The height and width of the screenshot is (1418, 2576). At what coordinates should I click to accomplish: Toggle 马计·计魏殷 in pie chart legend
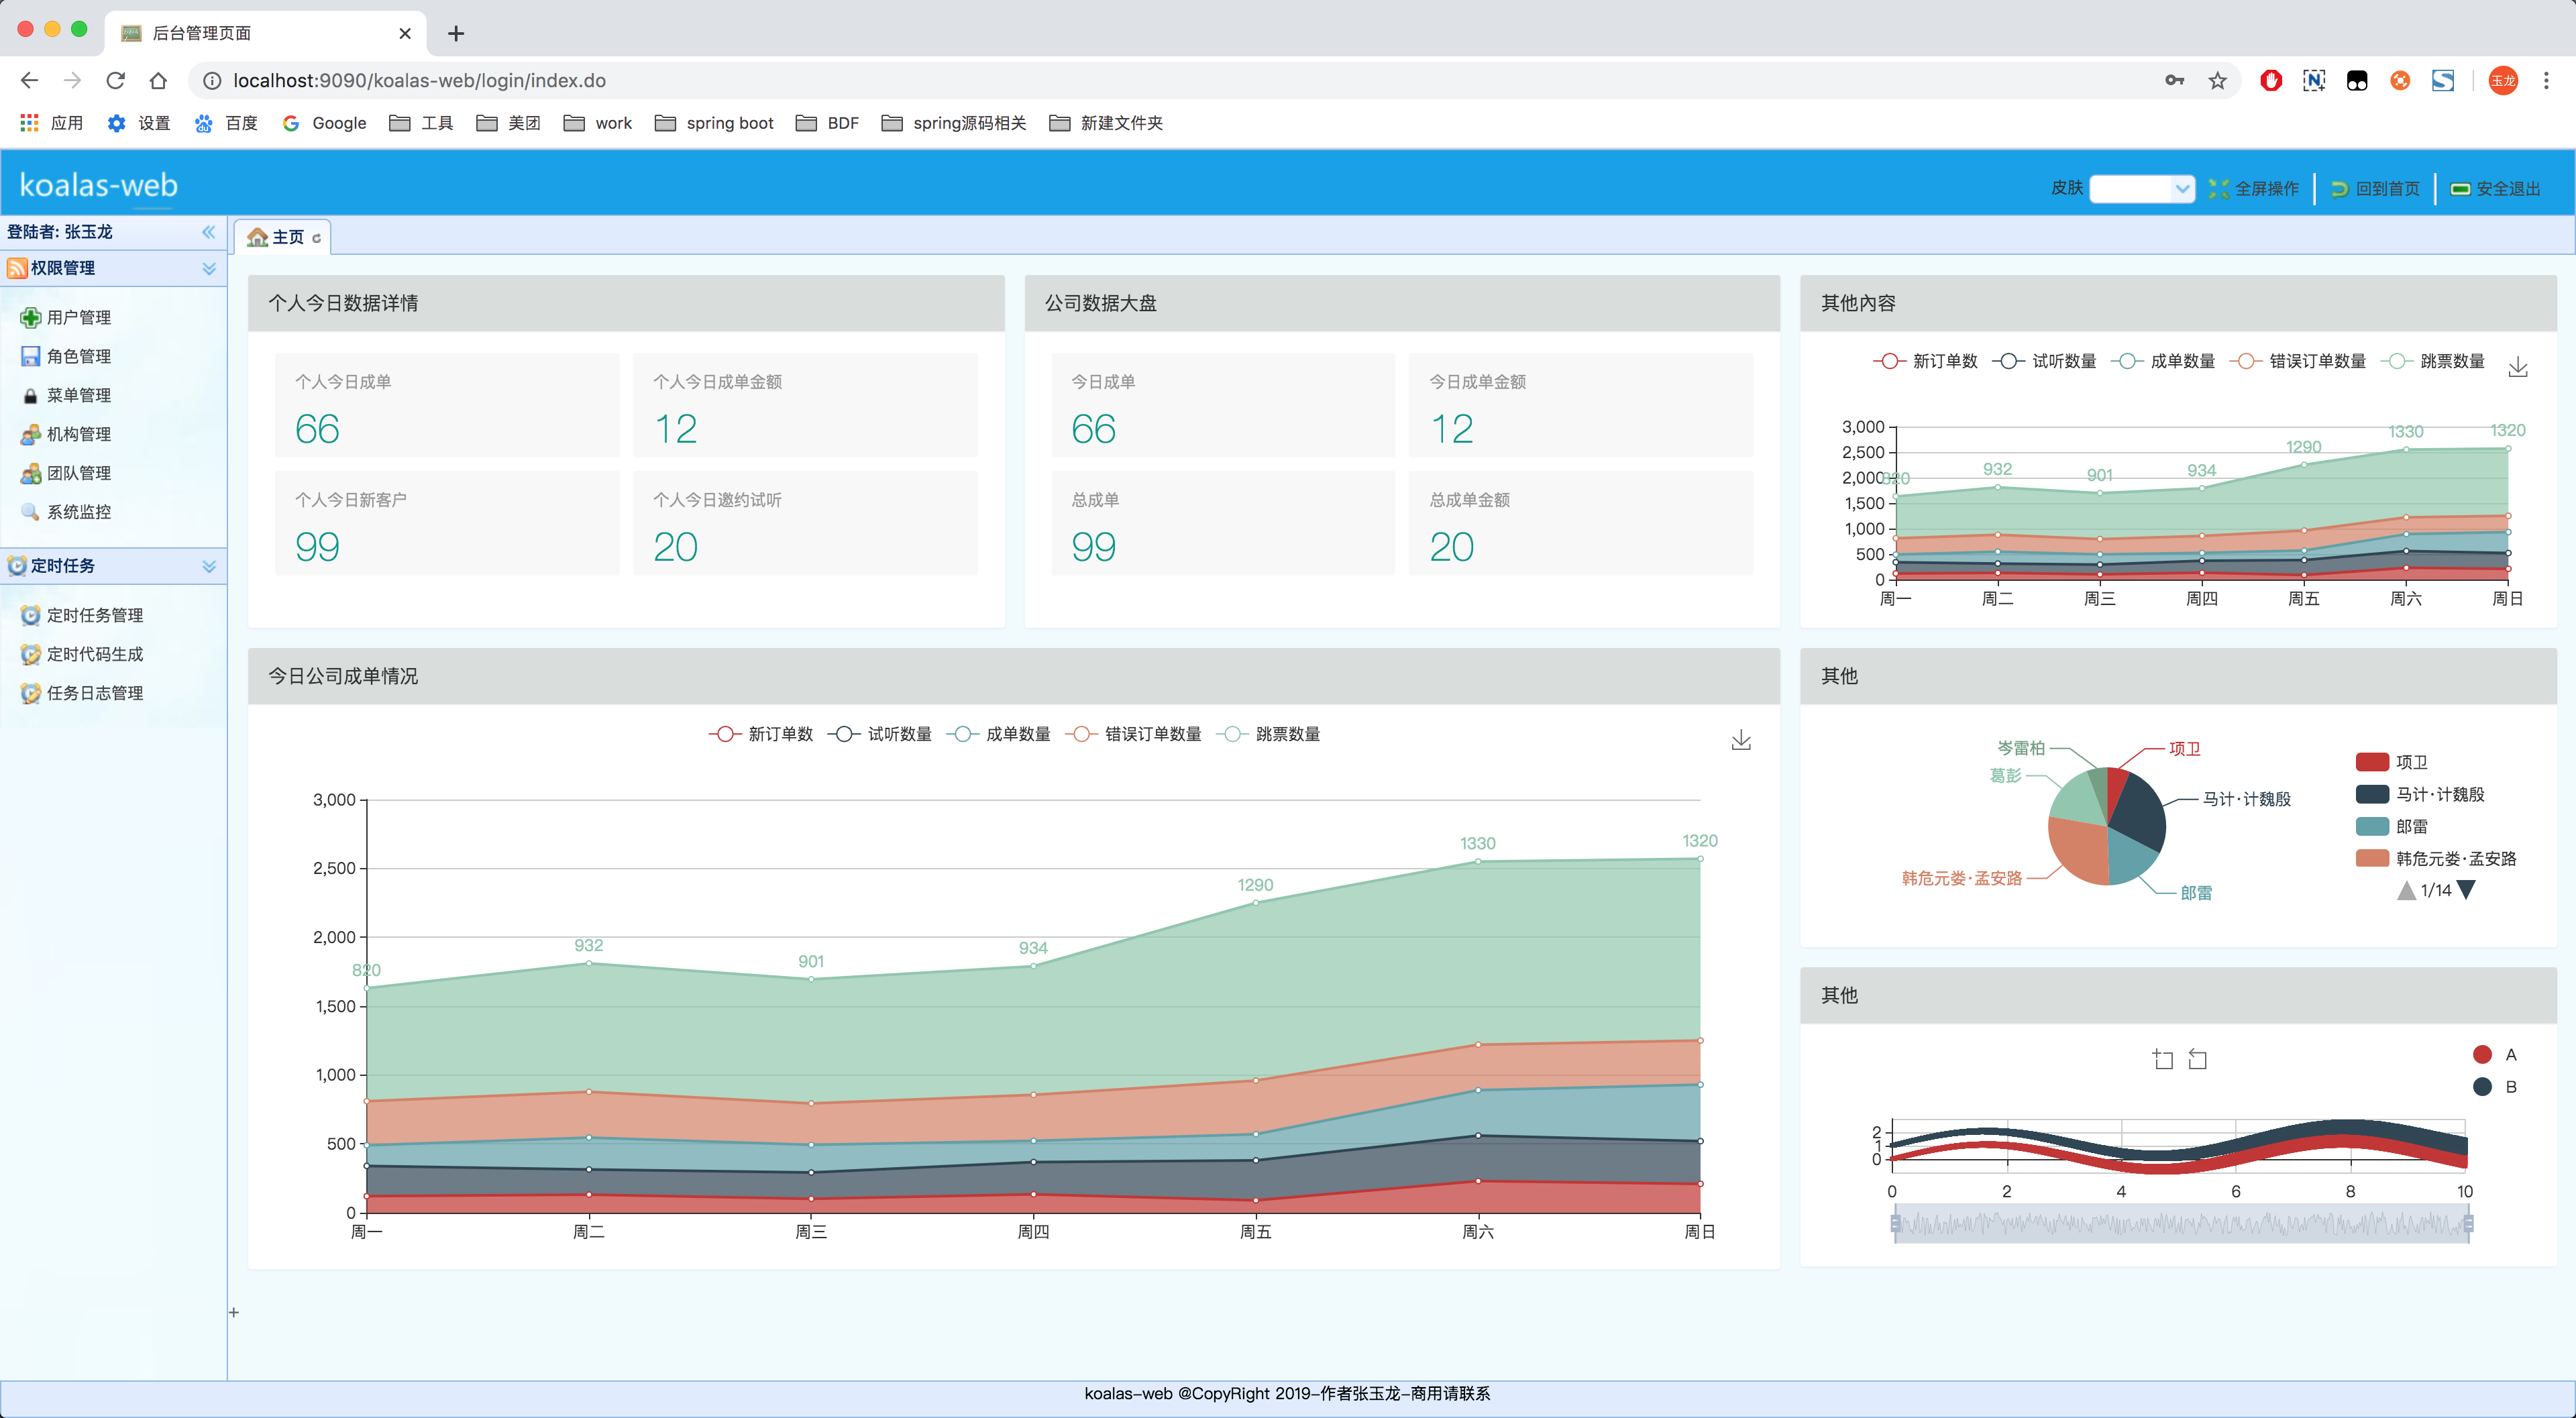click(2420, 794)
